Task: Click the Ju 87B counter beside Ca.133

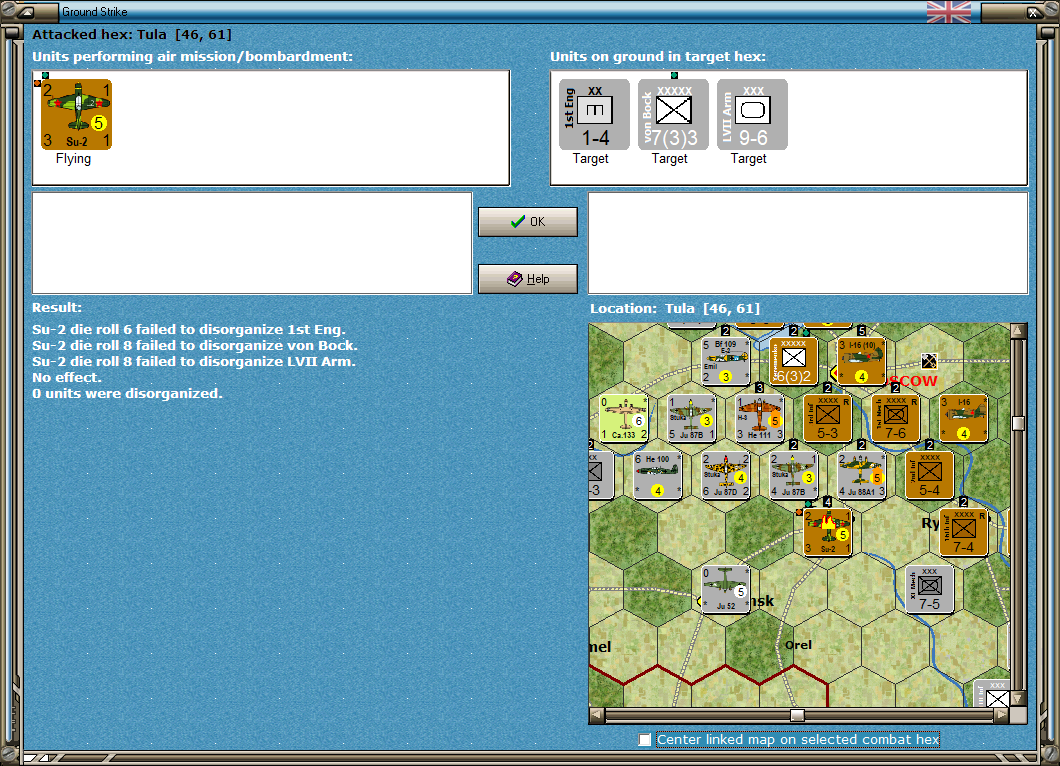Action: (691, 418)
